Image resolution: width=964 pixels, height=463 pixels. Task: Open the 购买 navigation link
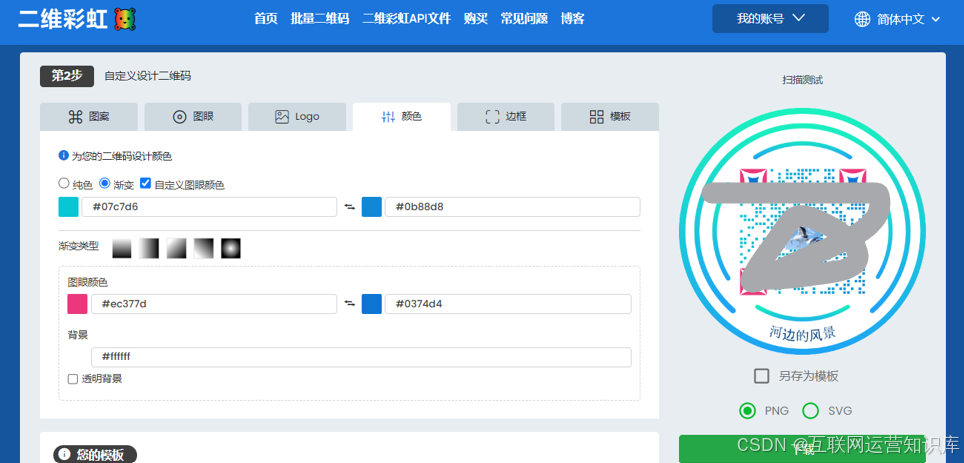point(476,19)
